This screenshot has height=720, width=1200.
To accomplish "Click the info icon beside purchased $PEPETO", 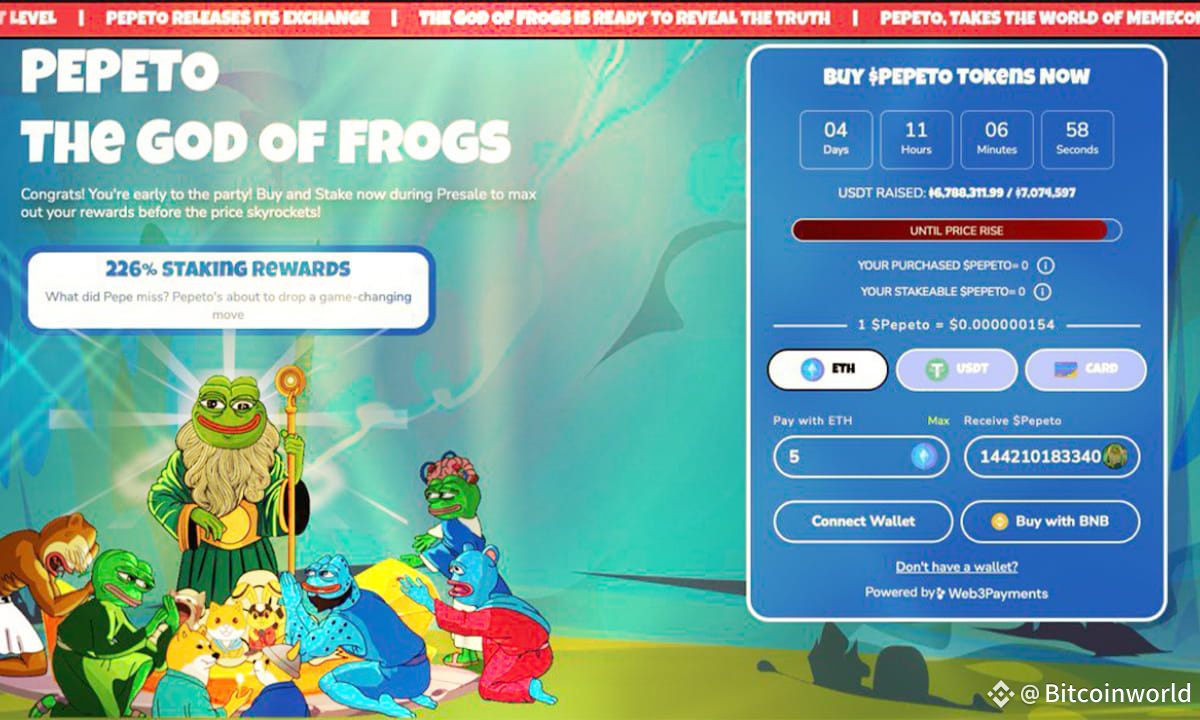I will 1045,266.
